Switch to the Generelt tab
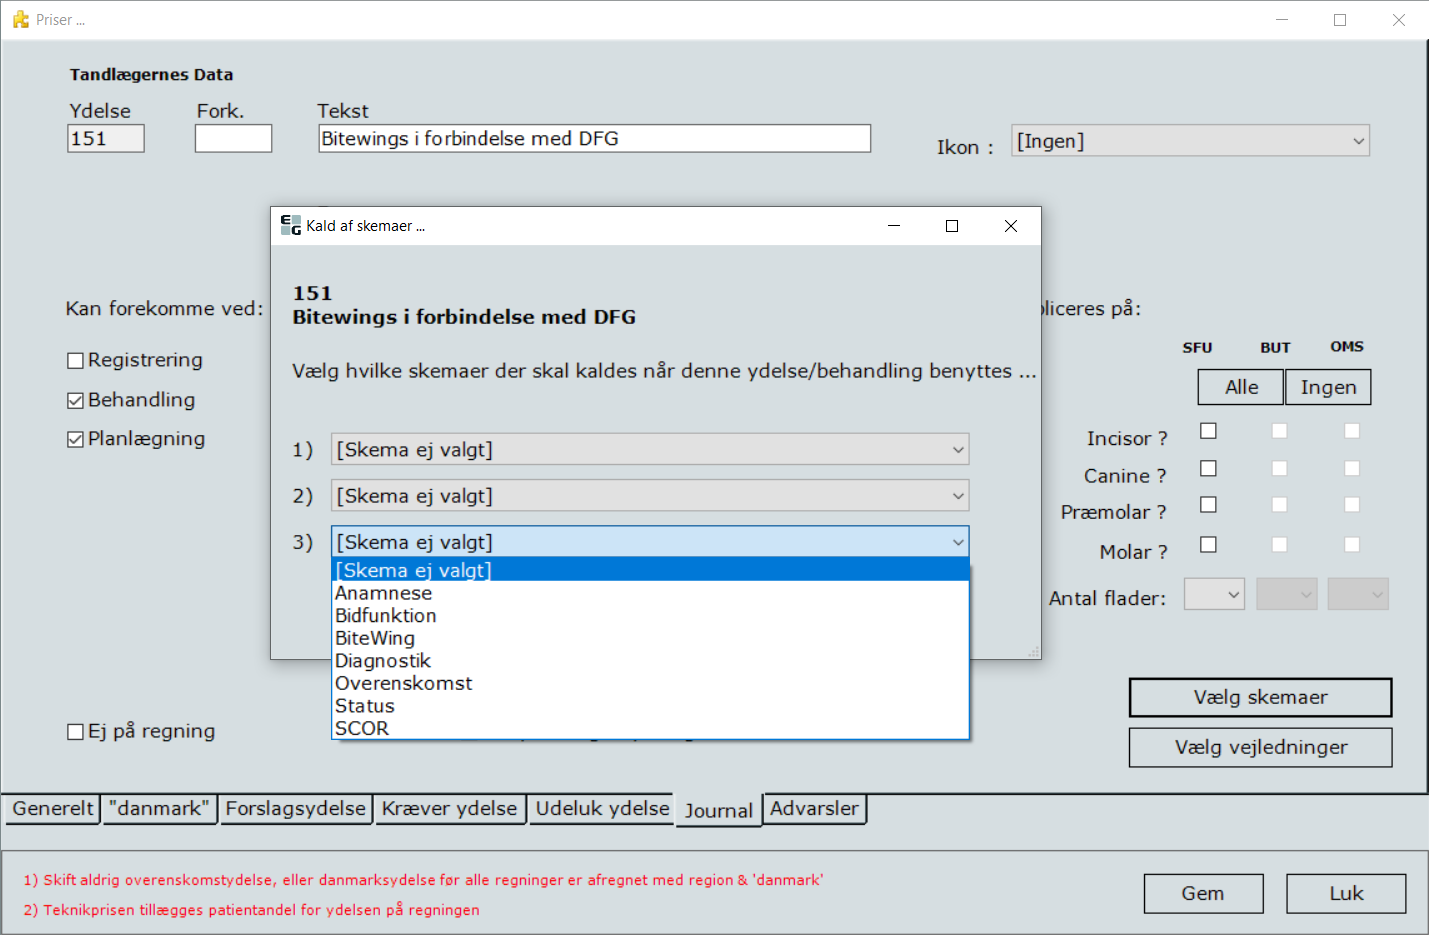 52,809
